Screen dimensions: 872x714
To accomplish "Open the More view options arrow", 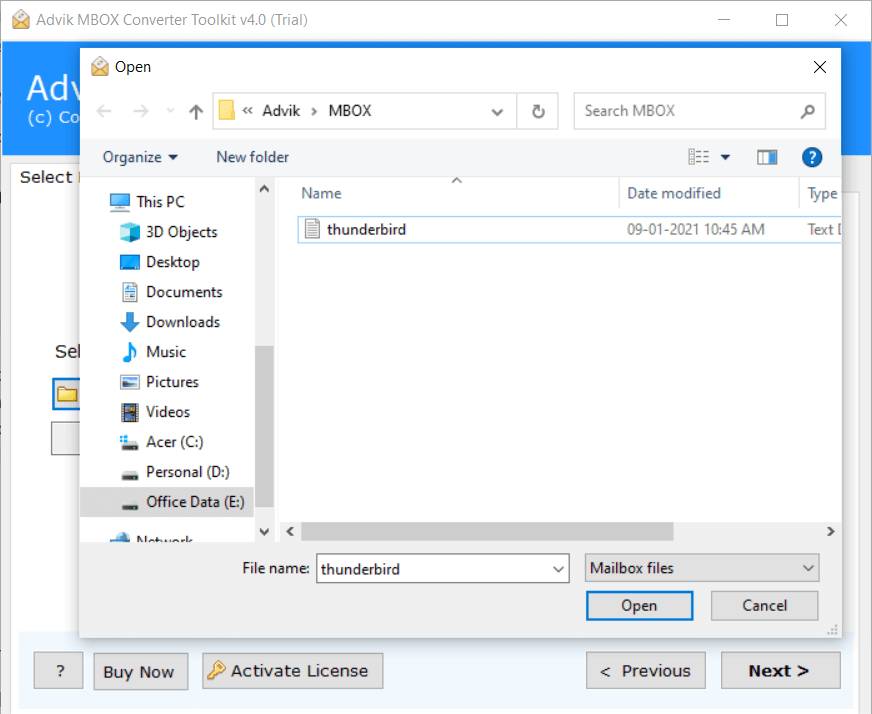I will tap(725, 157).
